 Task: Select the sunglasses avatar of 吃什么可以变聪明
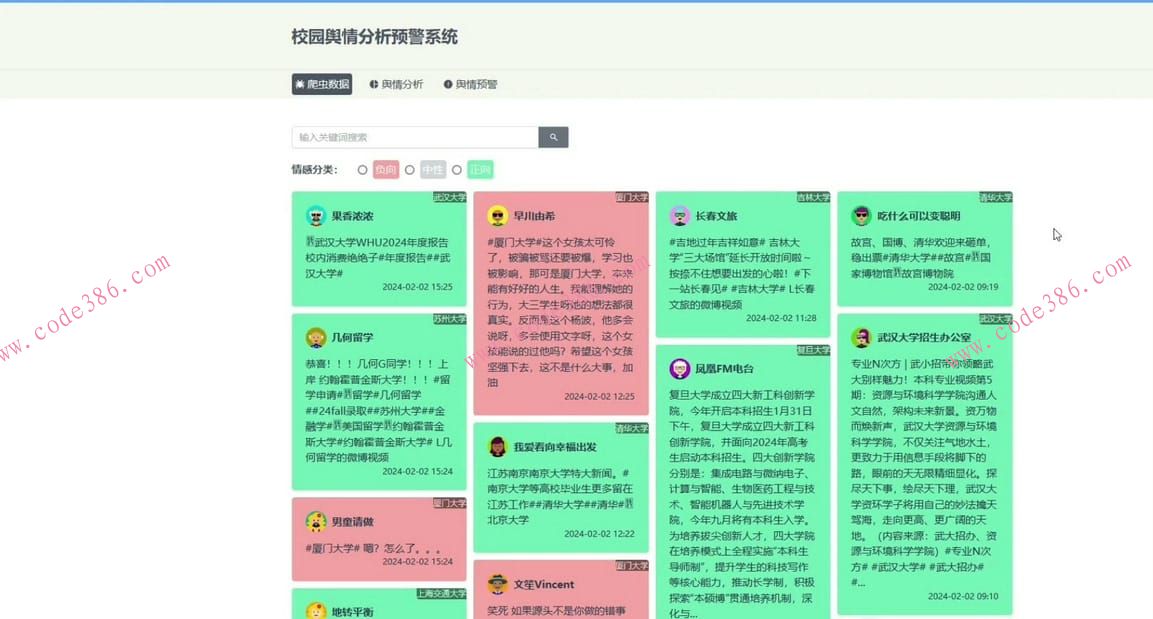pos(861,214)
